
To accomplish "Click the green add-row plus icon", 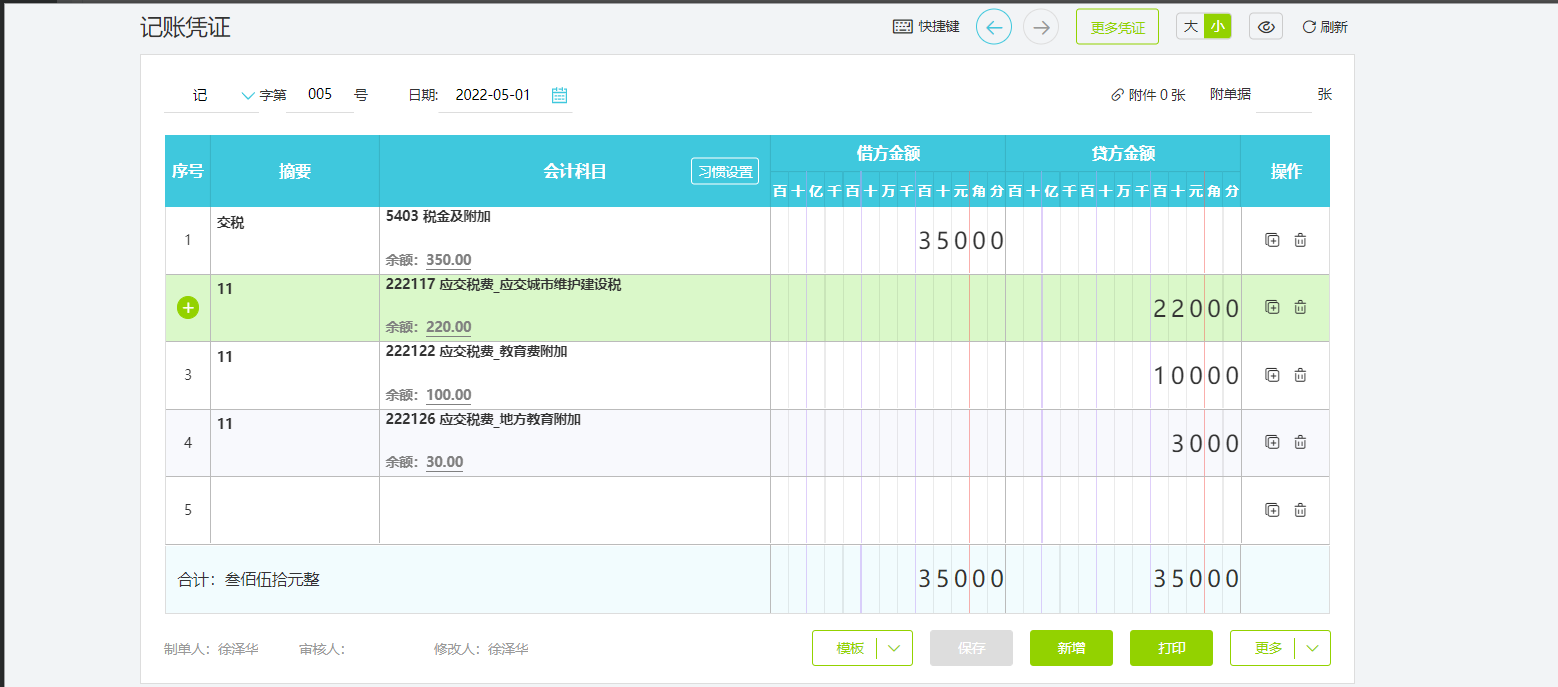I will (188, 308).
